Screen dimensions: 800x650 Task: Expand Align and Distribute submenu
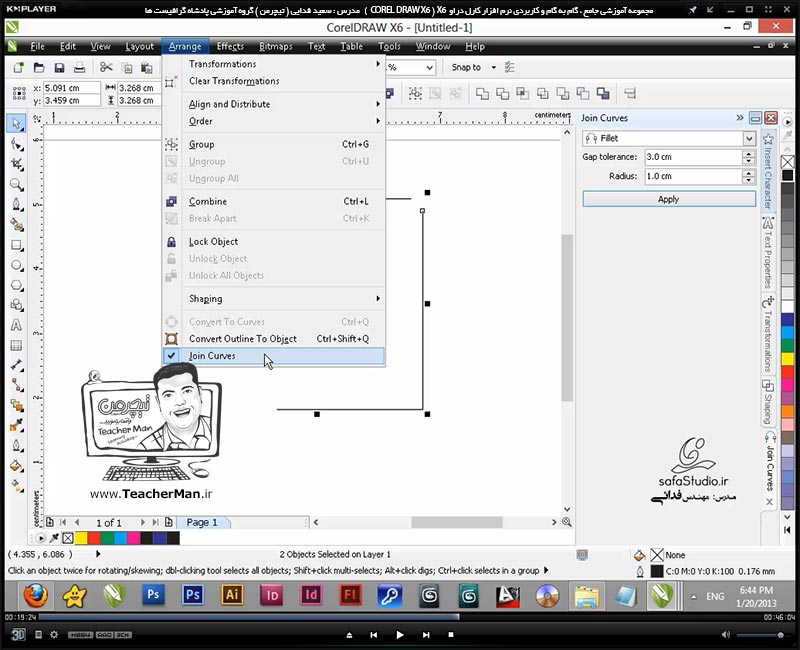[x=273, y=104]
